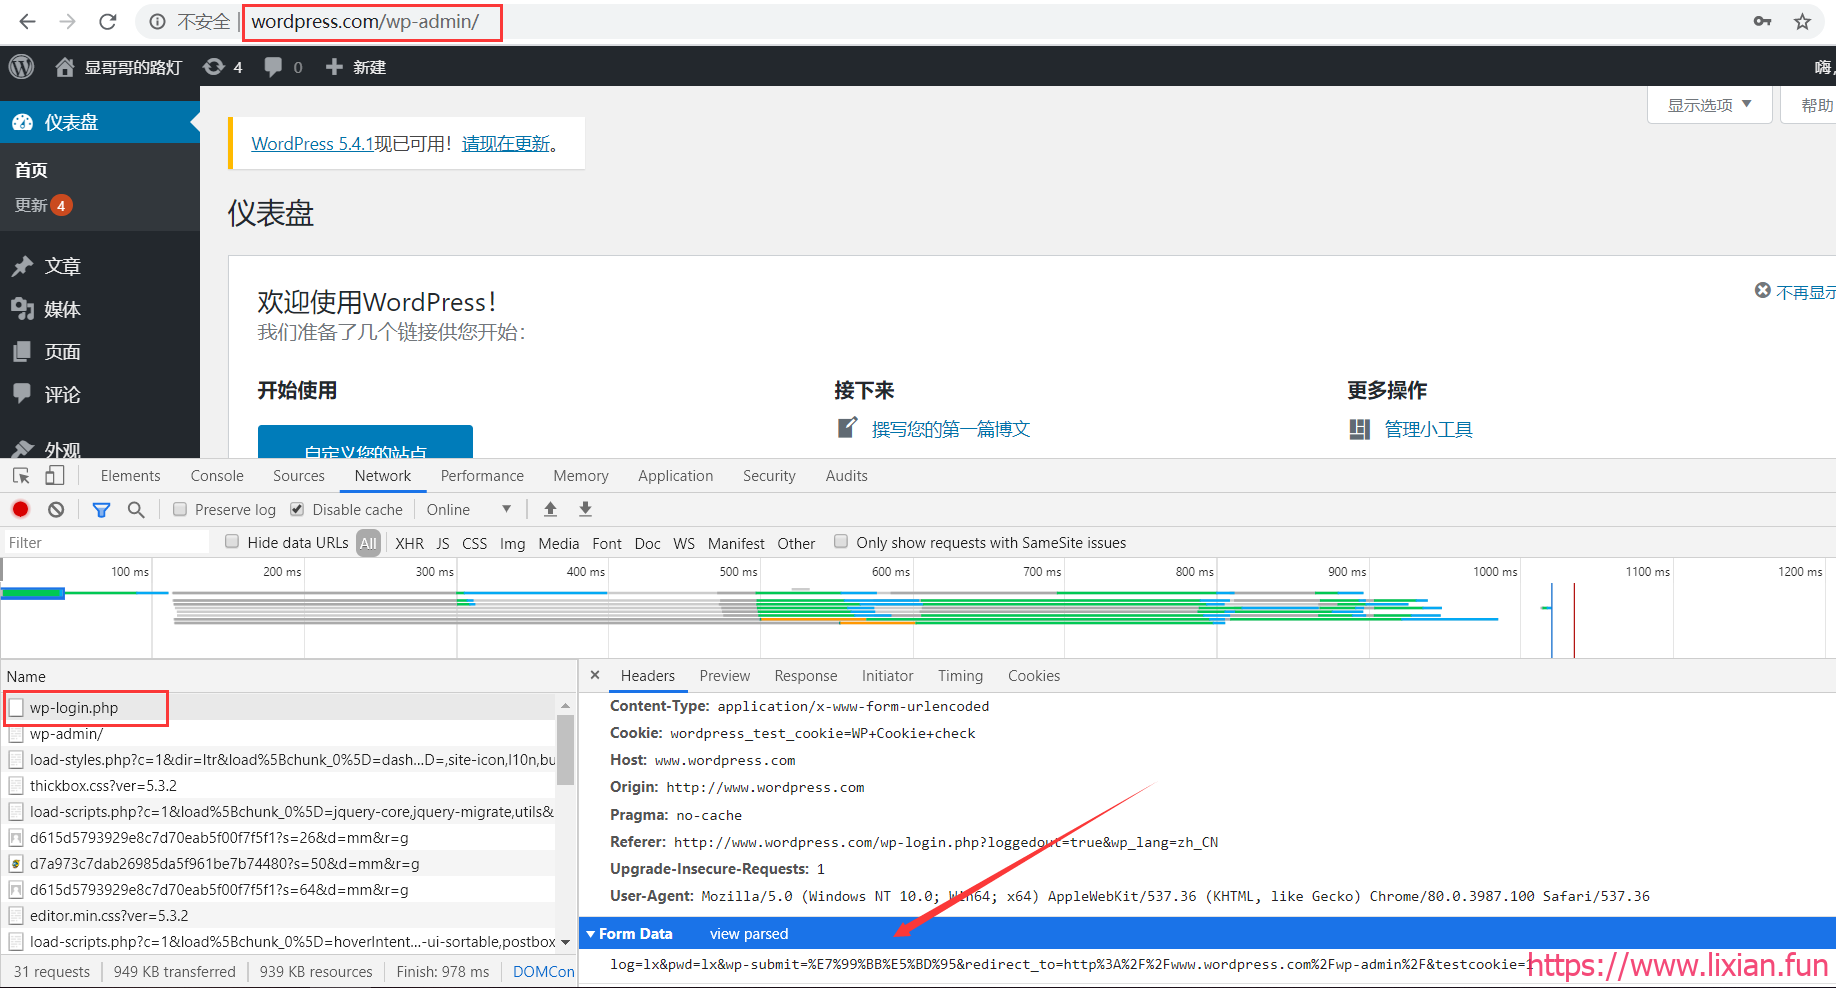1836x988 pixels.
Task: Open the 媒体 media icon
Action: click(22, 309)
